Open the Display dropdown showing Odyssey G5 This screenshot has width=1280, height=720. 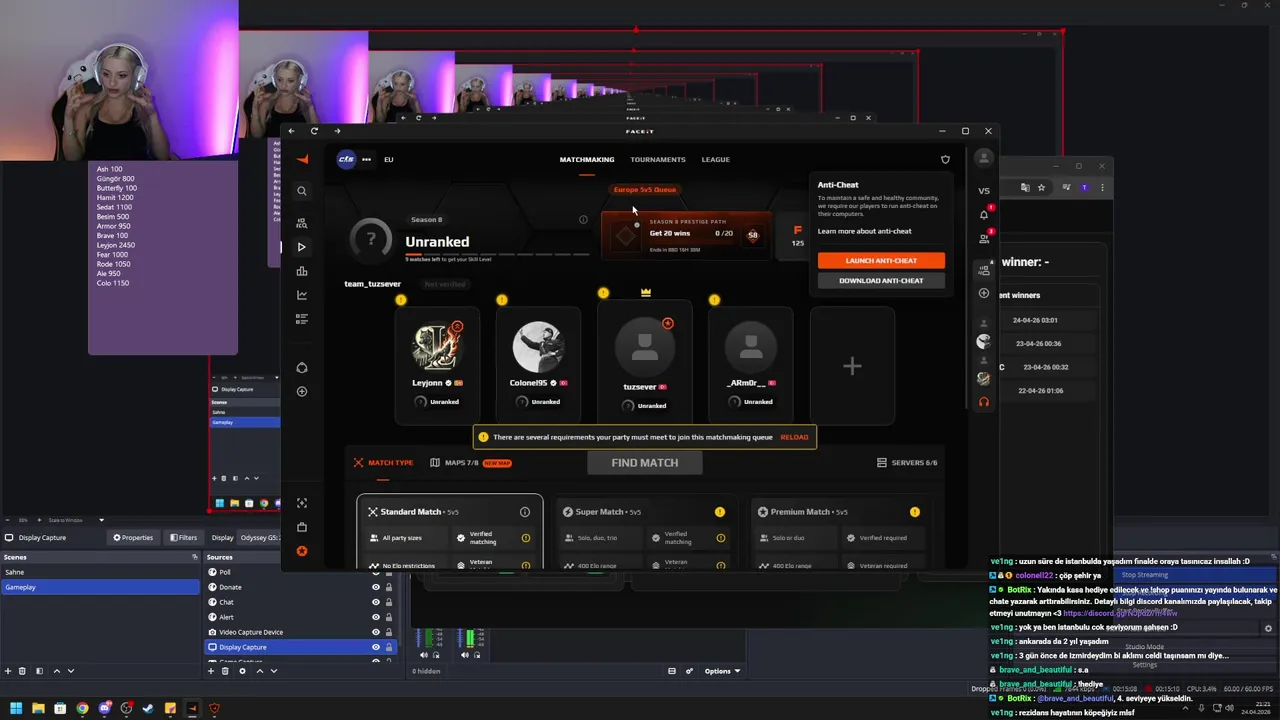tap(260, 537)
